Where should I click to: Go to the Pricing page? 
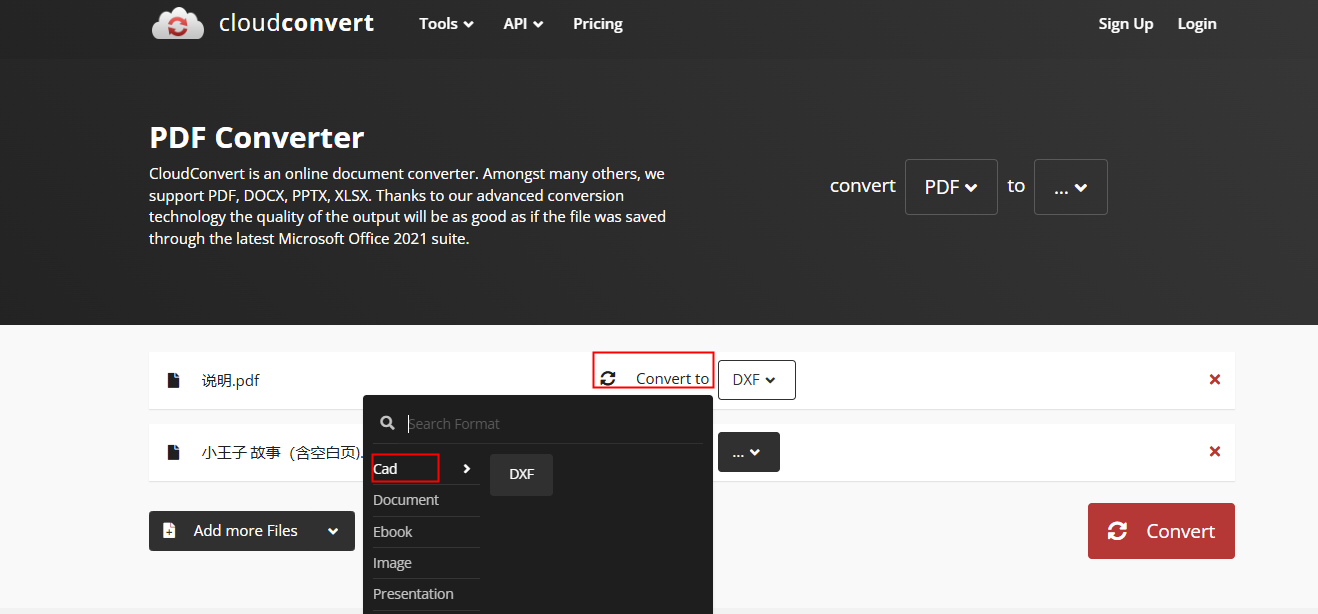tap(598, 23)
